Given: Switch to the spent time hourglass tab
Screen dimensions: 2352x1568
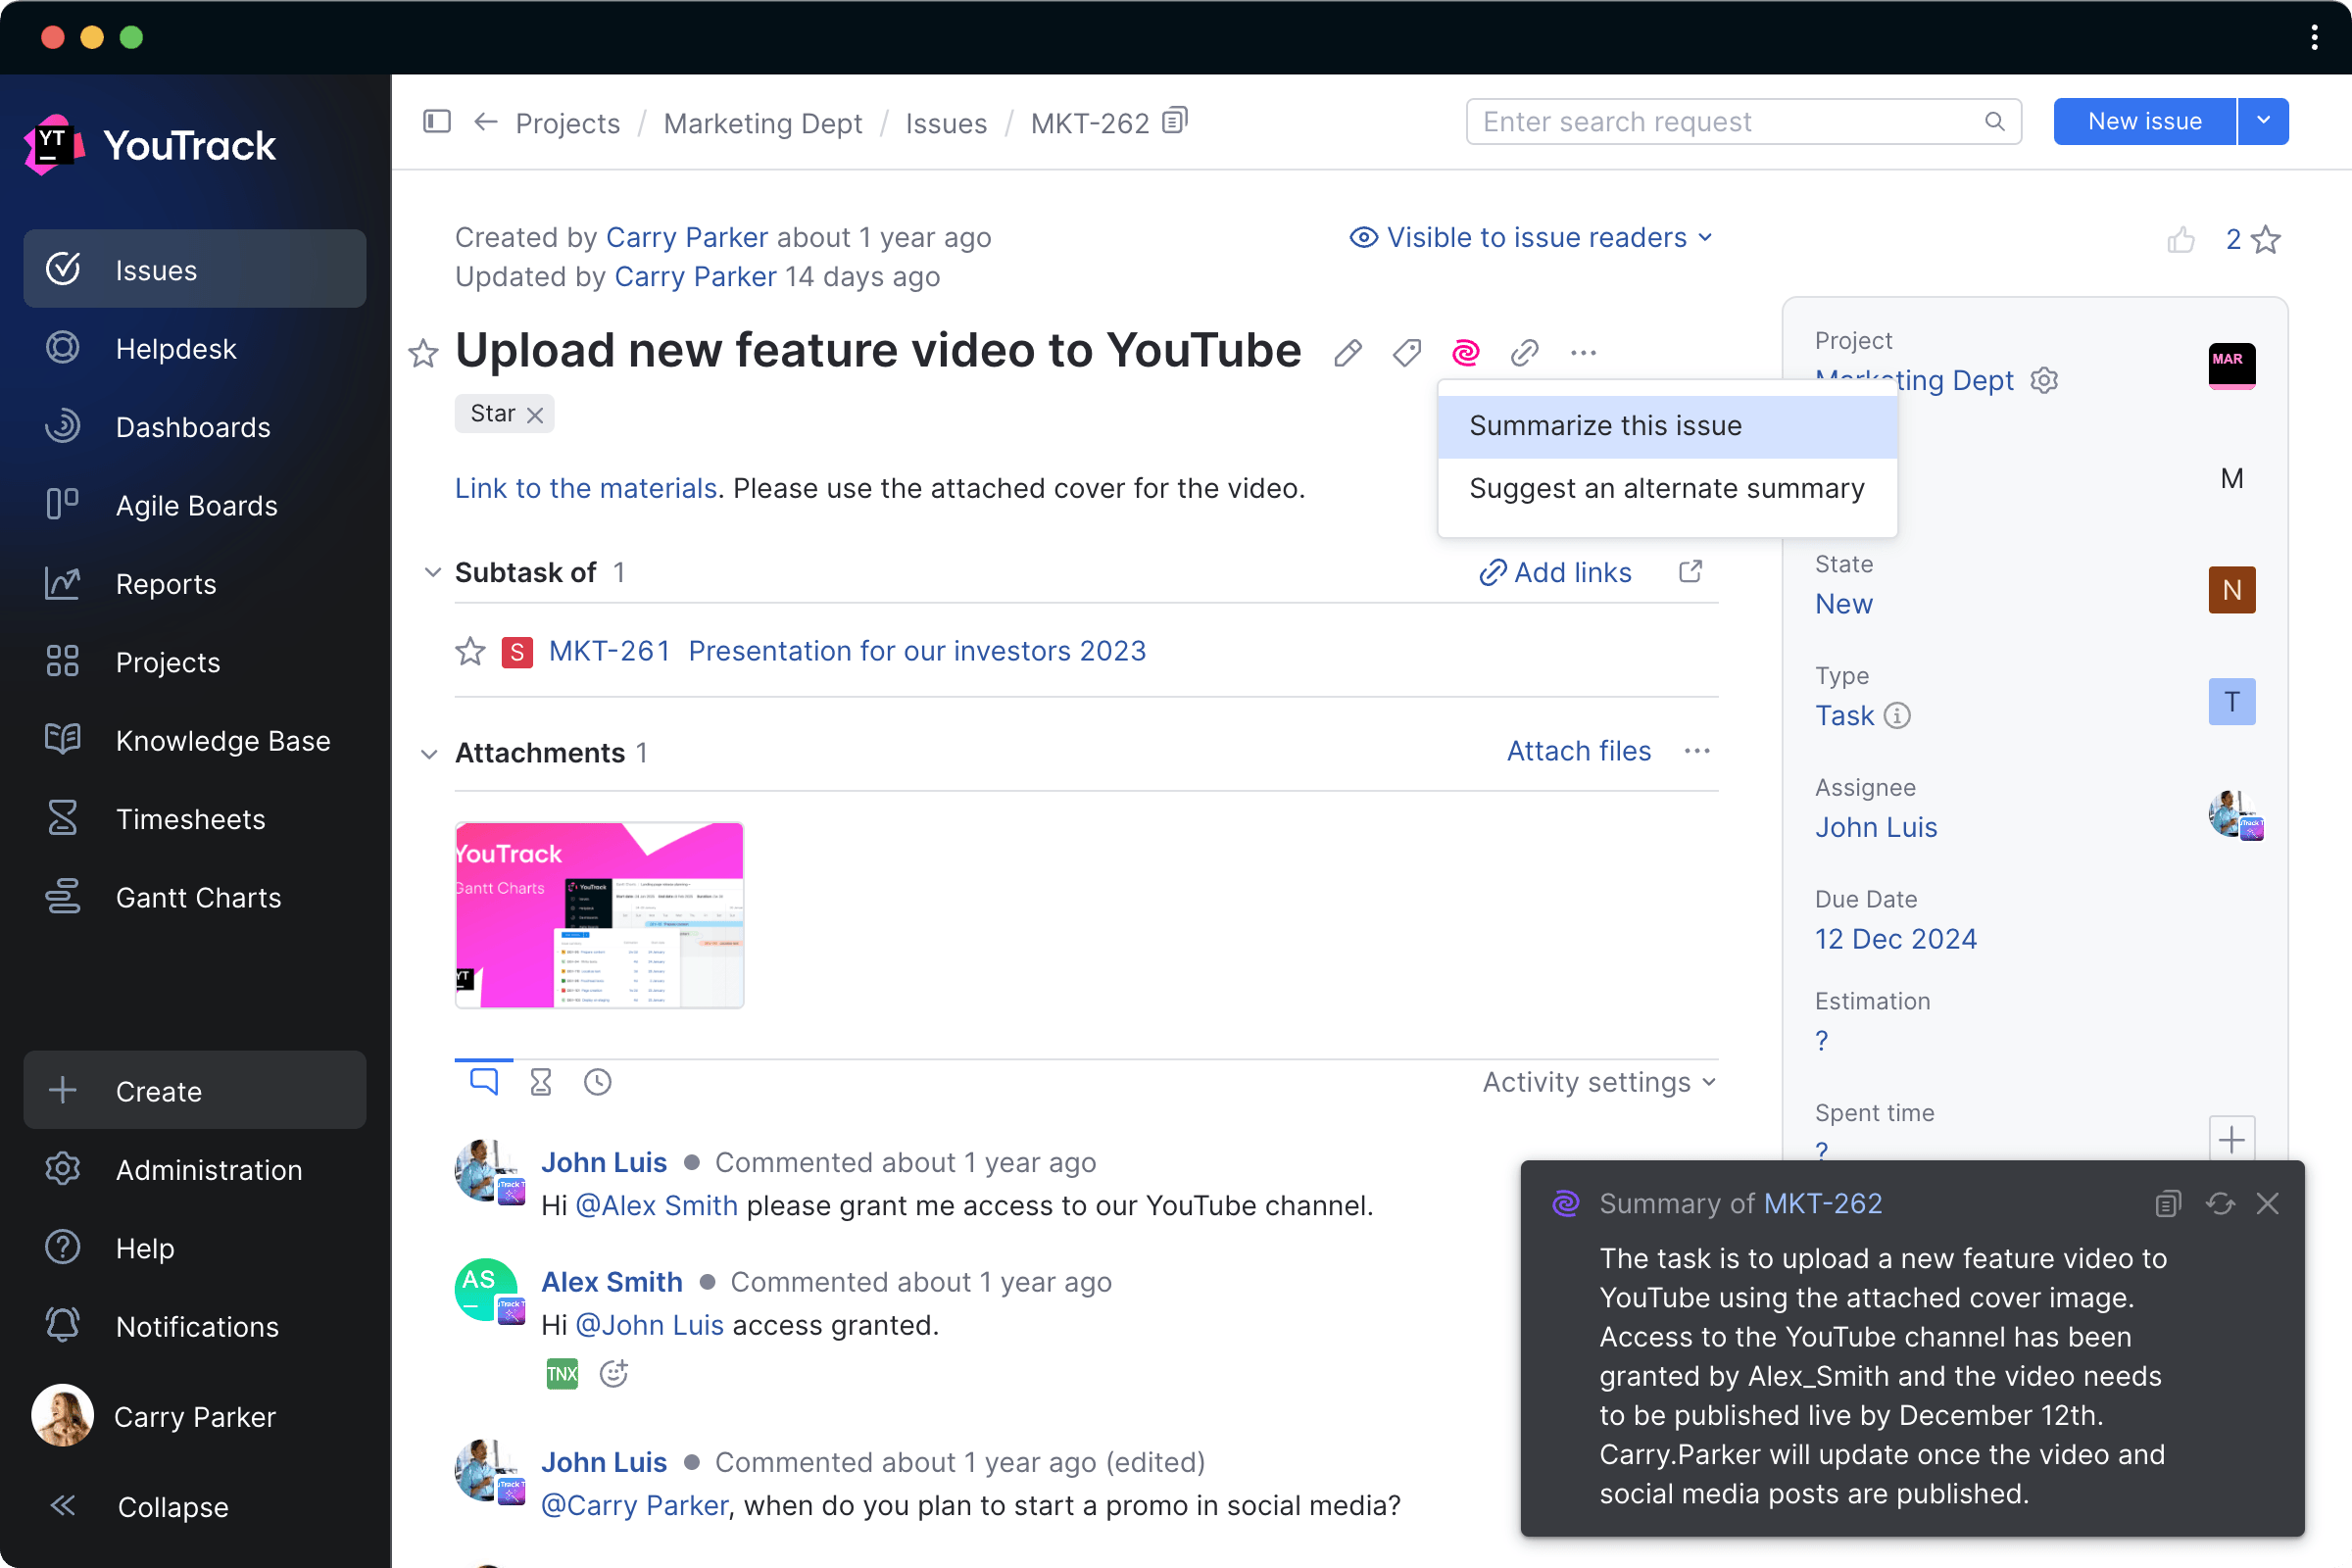Looking at the screenshot, I should click(x=540, y=1081).
